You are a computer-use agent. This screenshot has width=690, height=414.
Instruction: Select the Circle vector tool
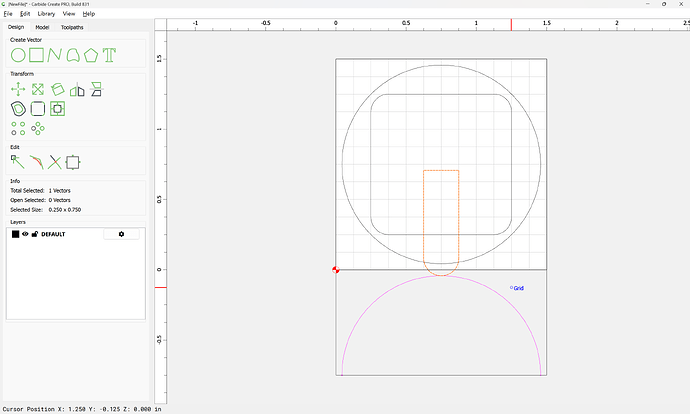18,54
